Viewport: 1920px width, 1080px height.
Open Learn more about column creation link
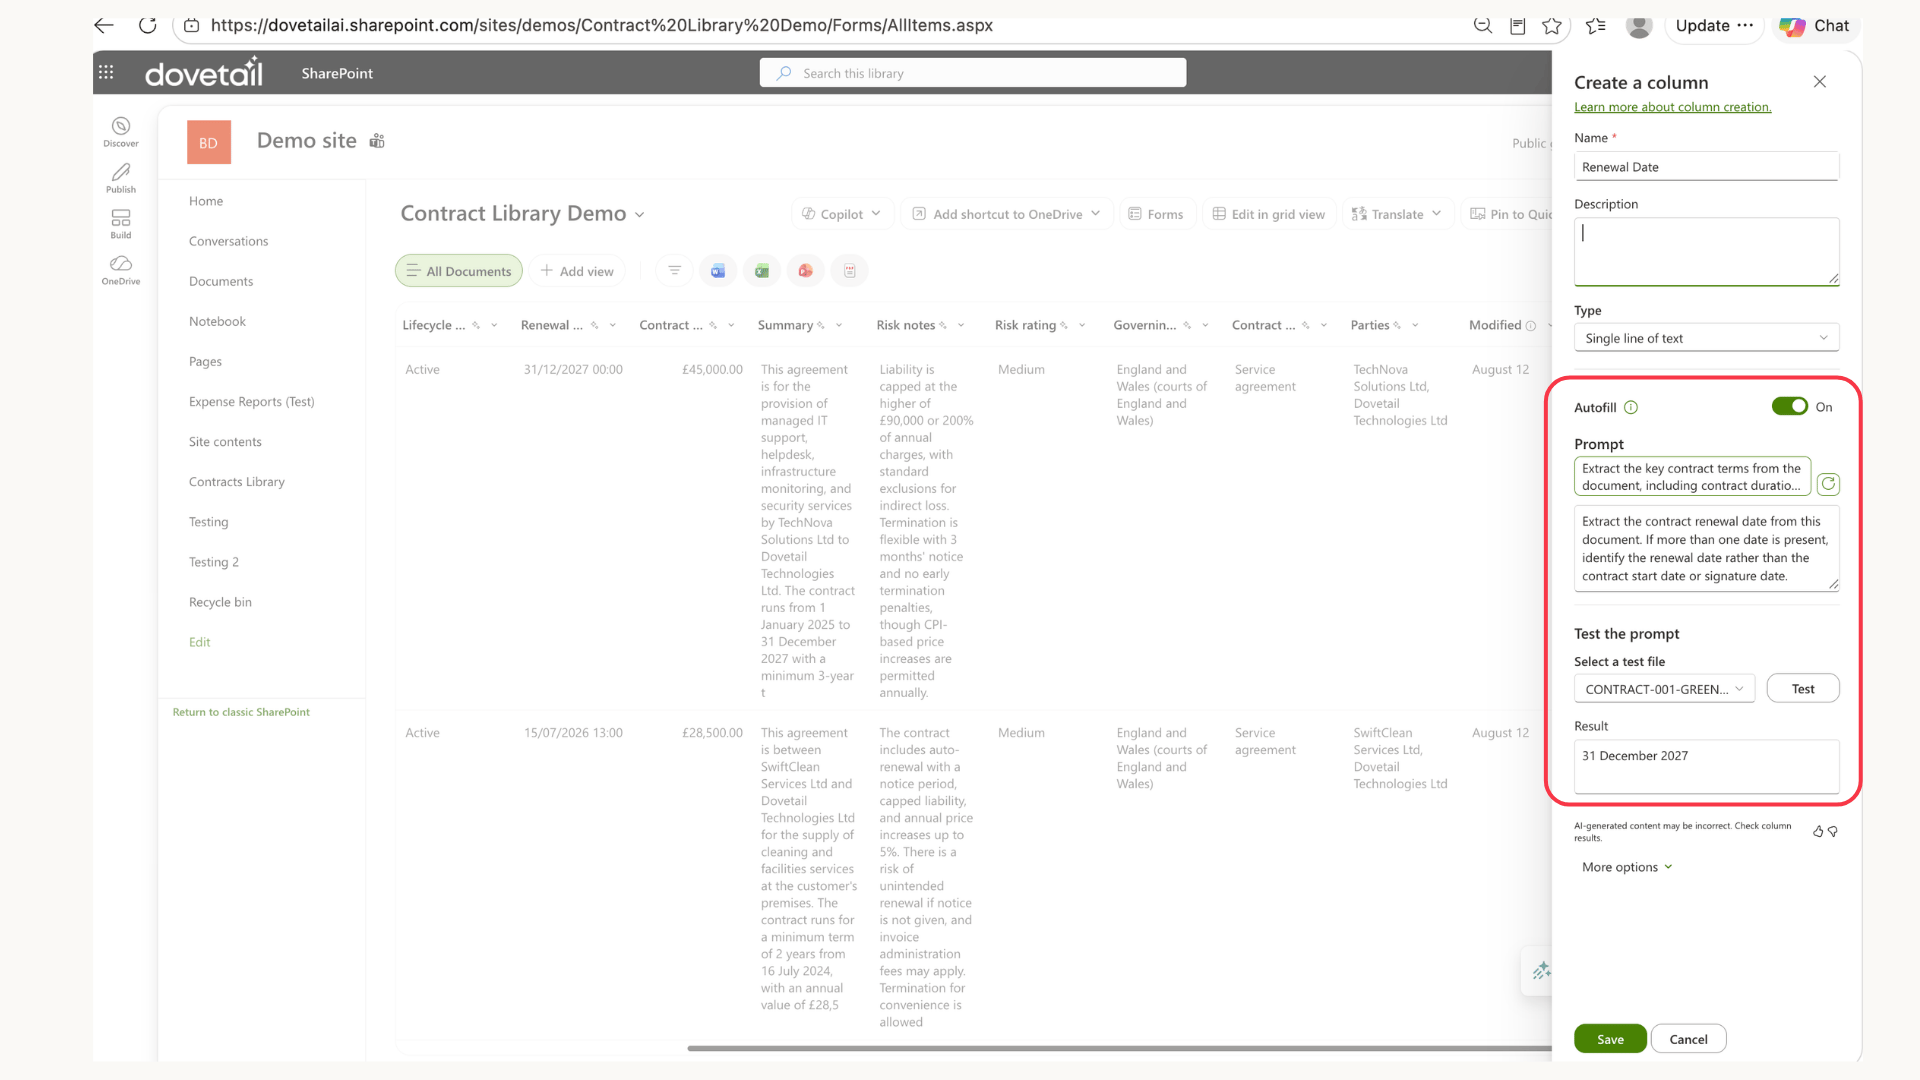(x=1672, y=107)
